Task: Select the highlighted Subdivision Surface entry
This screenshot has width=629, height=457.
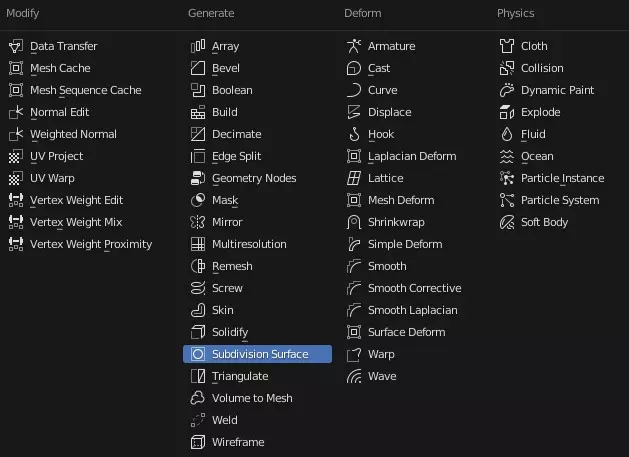Action: (x=258, y=354)
